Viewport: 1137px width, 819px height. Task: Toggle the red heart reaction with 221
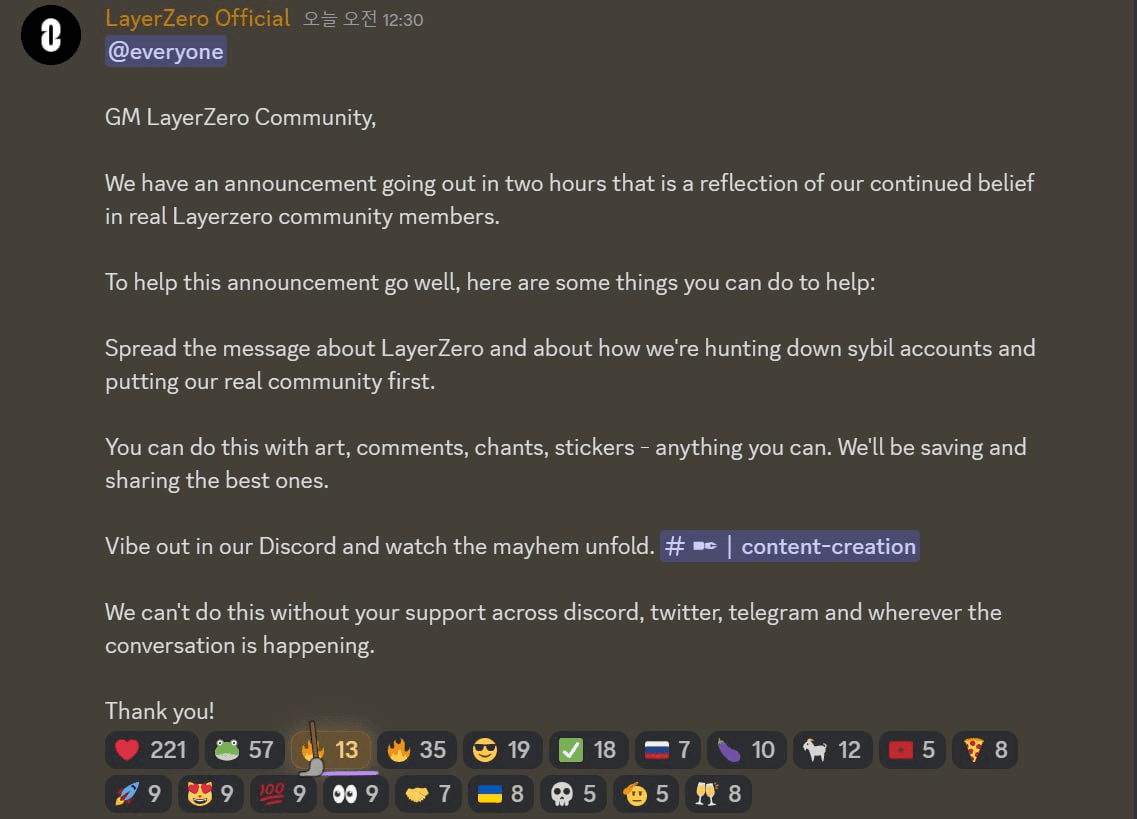coord(151,749)
